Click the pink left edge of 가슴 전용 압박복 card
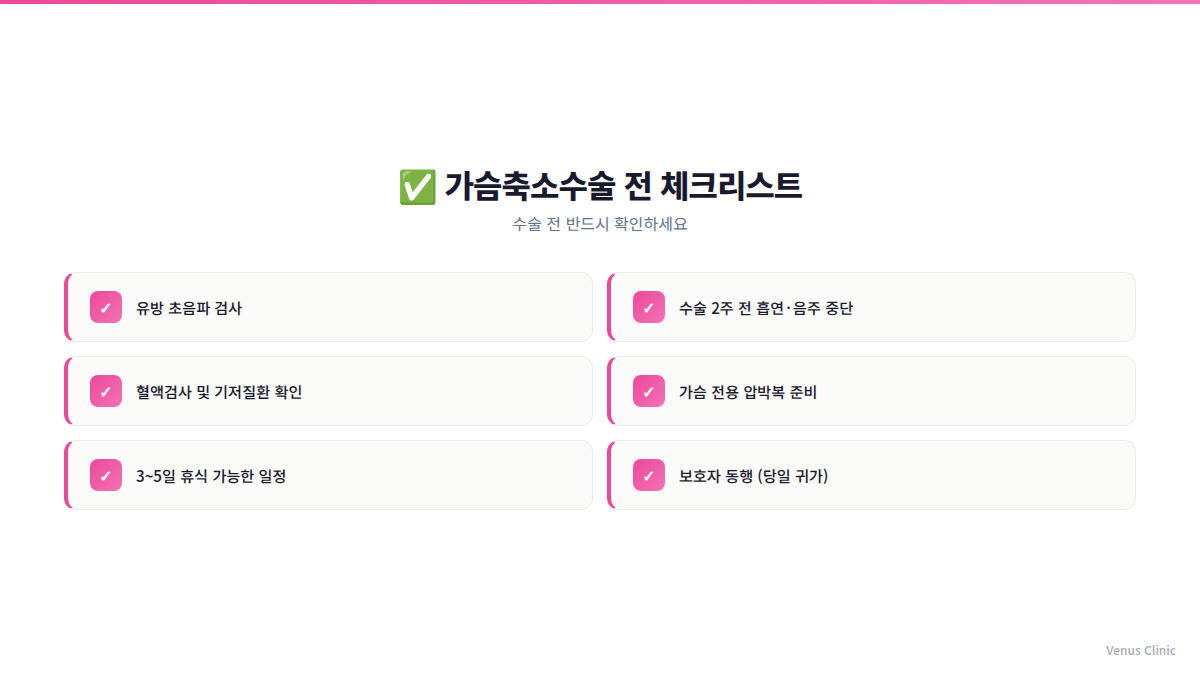This screenshot has width=1200, height=675. 610,391
